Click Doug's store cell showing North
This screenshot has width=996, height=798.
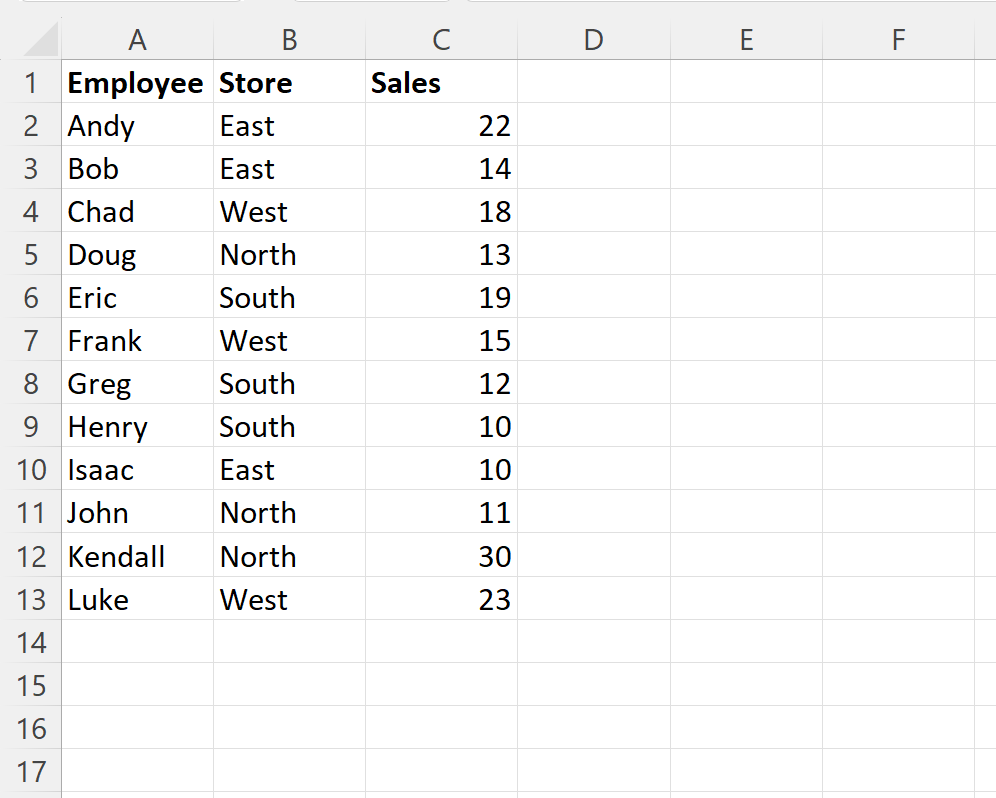(x=289, y=255)
